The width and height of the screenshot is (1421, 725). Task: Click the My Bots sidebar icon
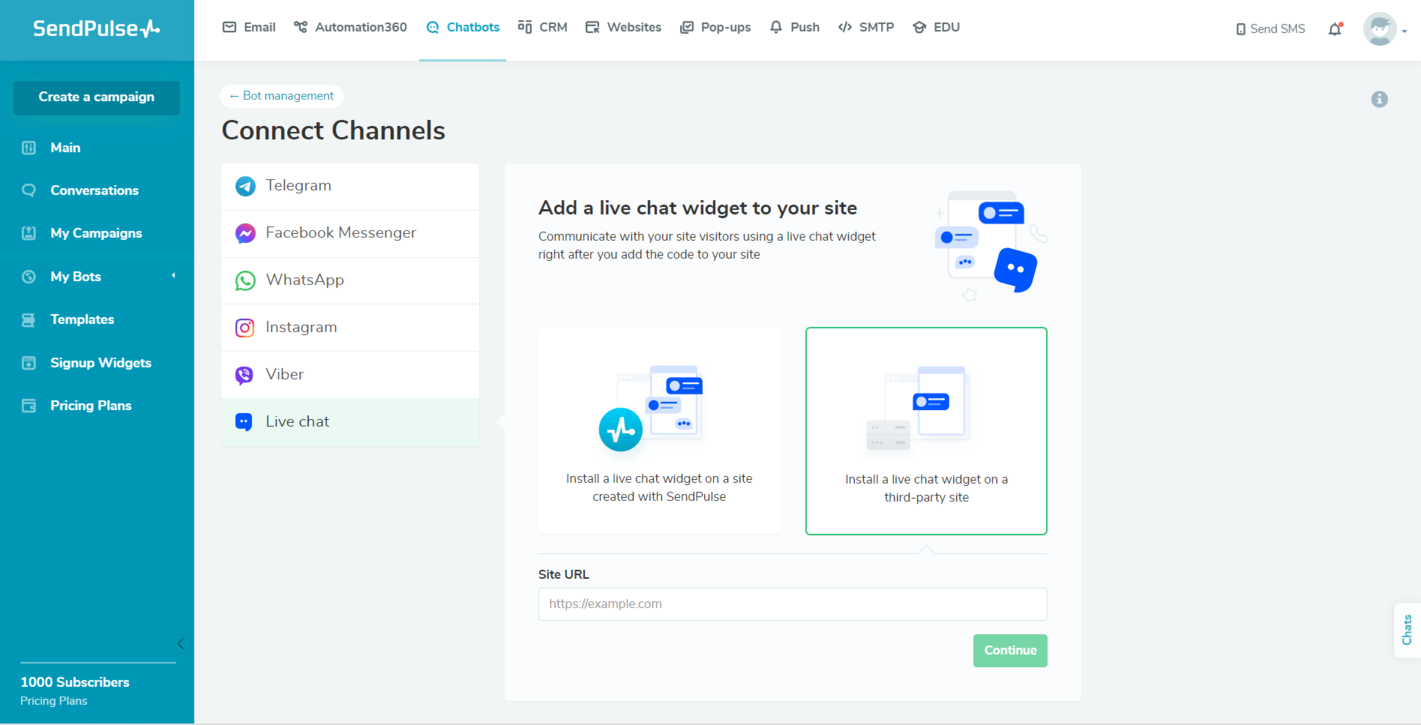29,277
